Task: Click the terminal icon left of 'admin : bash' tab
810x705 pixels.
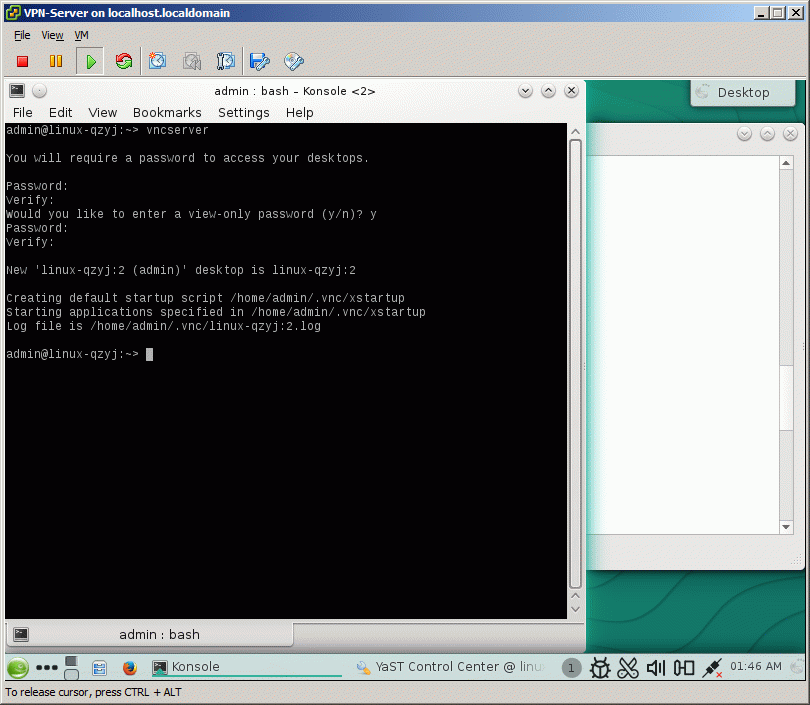Action: [x=21, y=634]
